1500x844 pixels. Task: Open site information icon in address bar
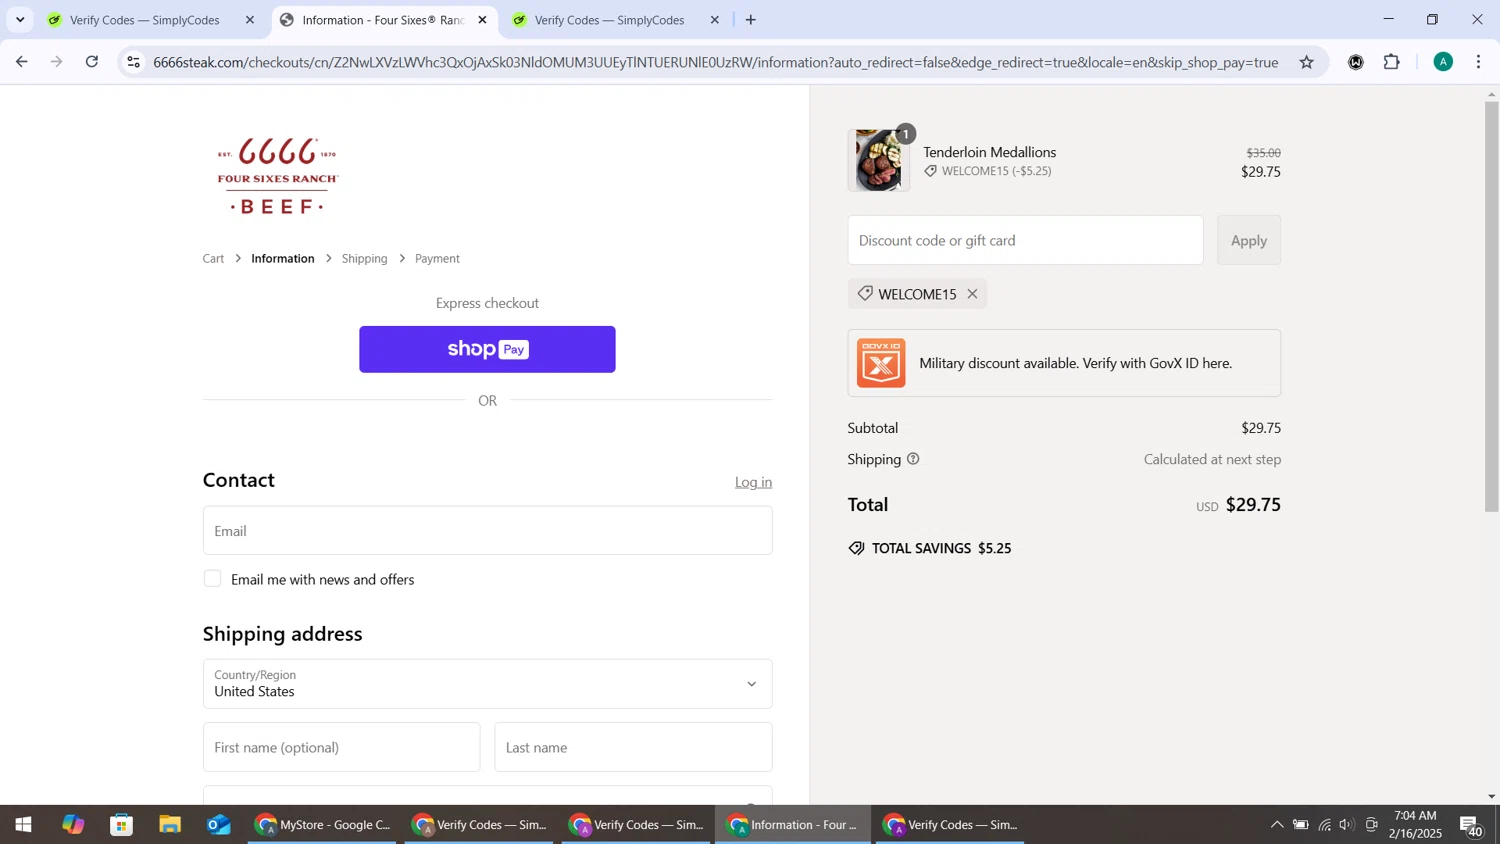134,62
